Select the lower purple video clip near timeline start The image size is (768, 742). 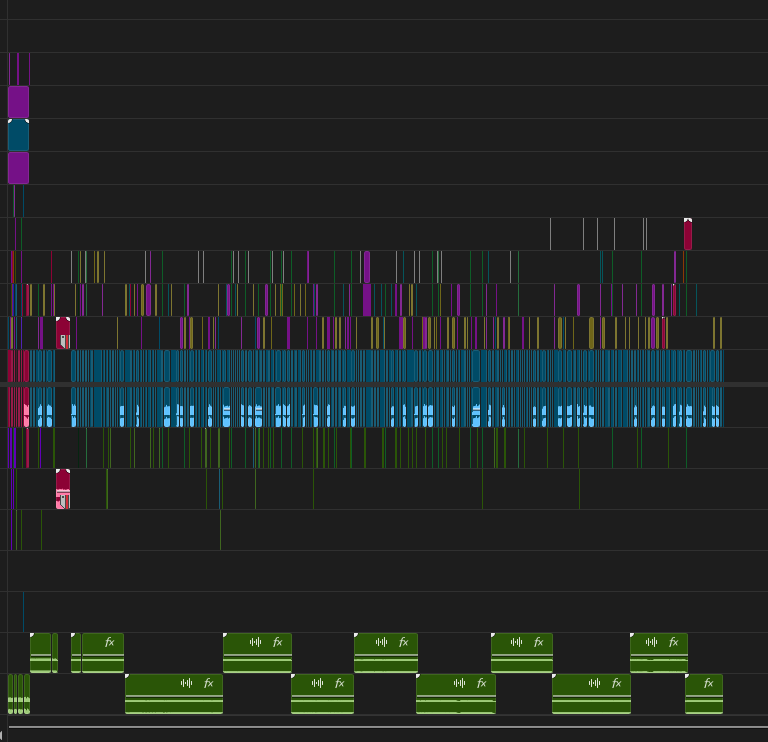pyautogui.click(x=18, y=168)
